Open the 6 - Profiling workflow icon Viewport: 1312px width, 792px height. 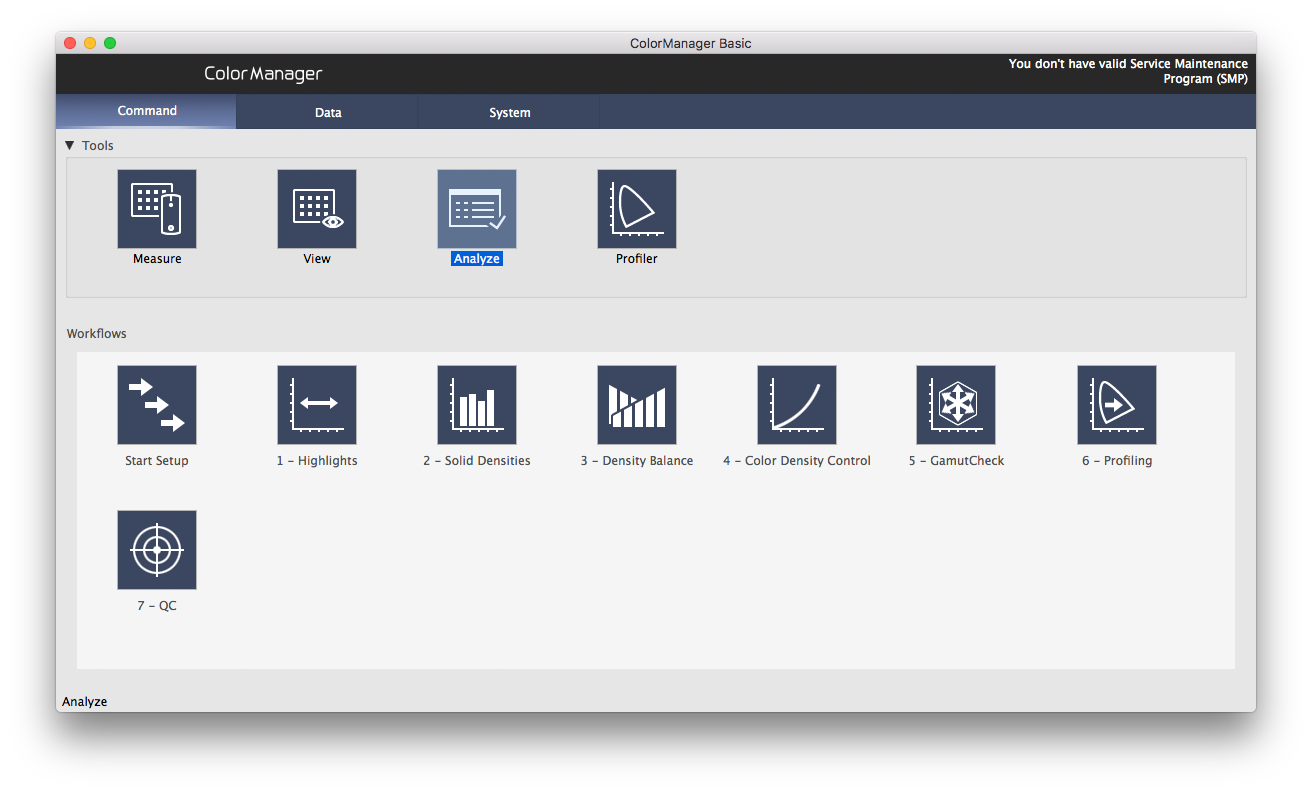pyautogui.click(x=1117, y=405)
